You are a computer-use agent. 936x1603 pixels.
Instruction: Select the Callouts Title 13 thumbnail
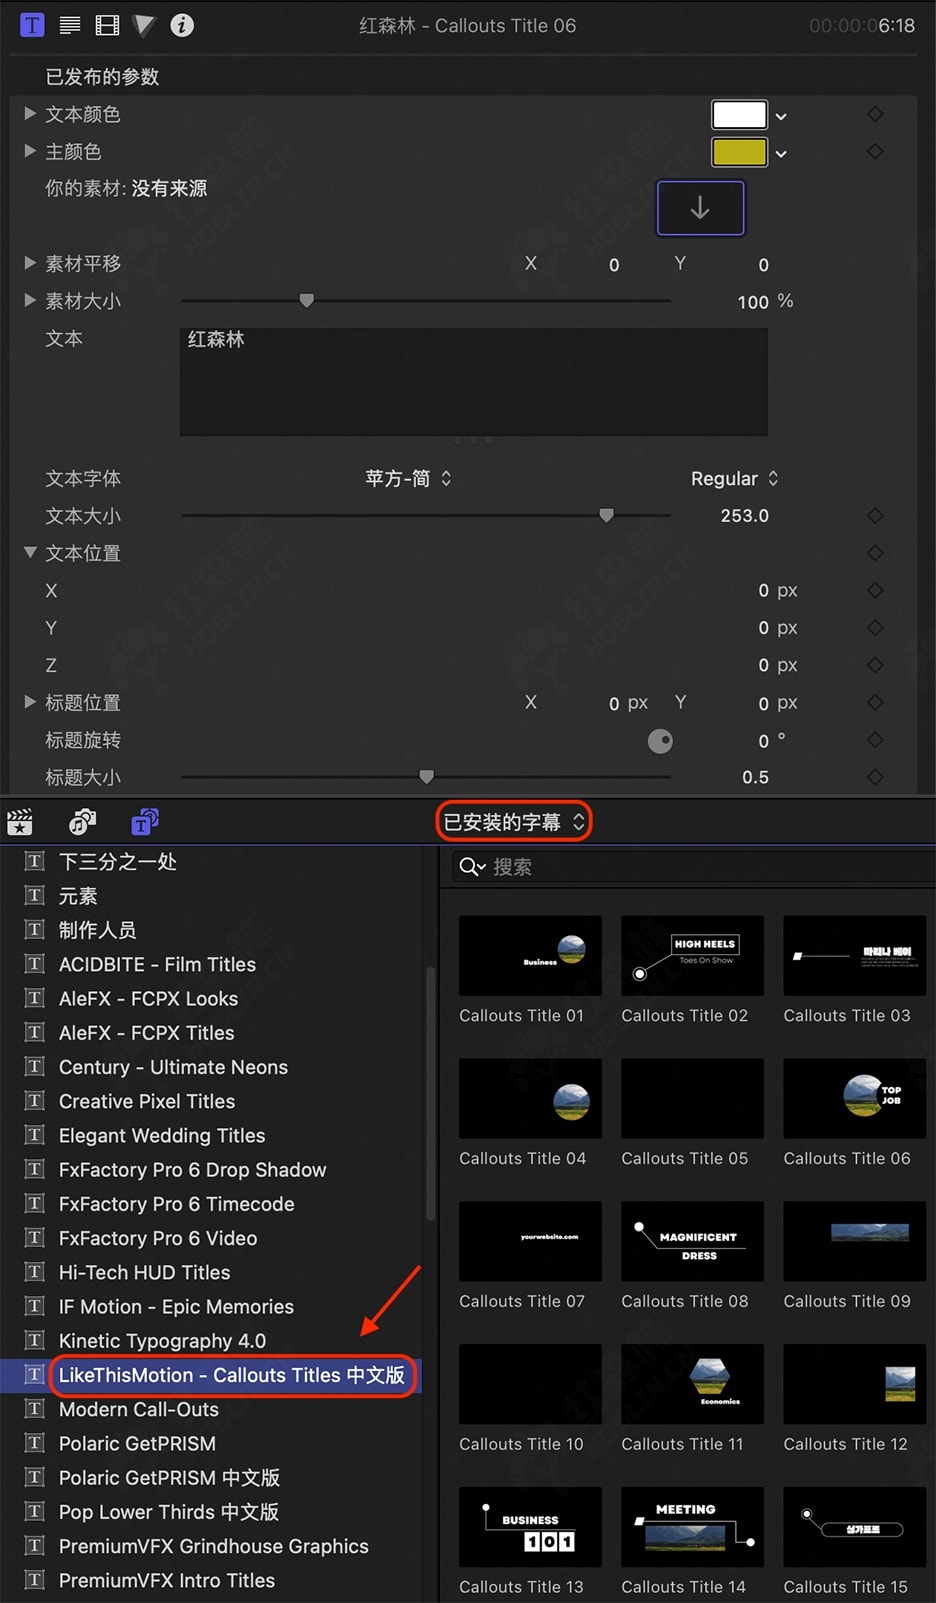click(x=530, y=1527)
